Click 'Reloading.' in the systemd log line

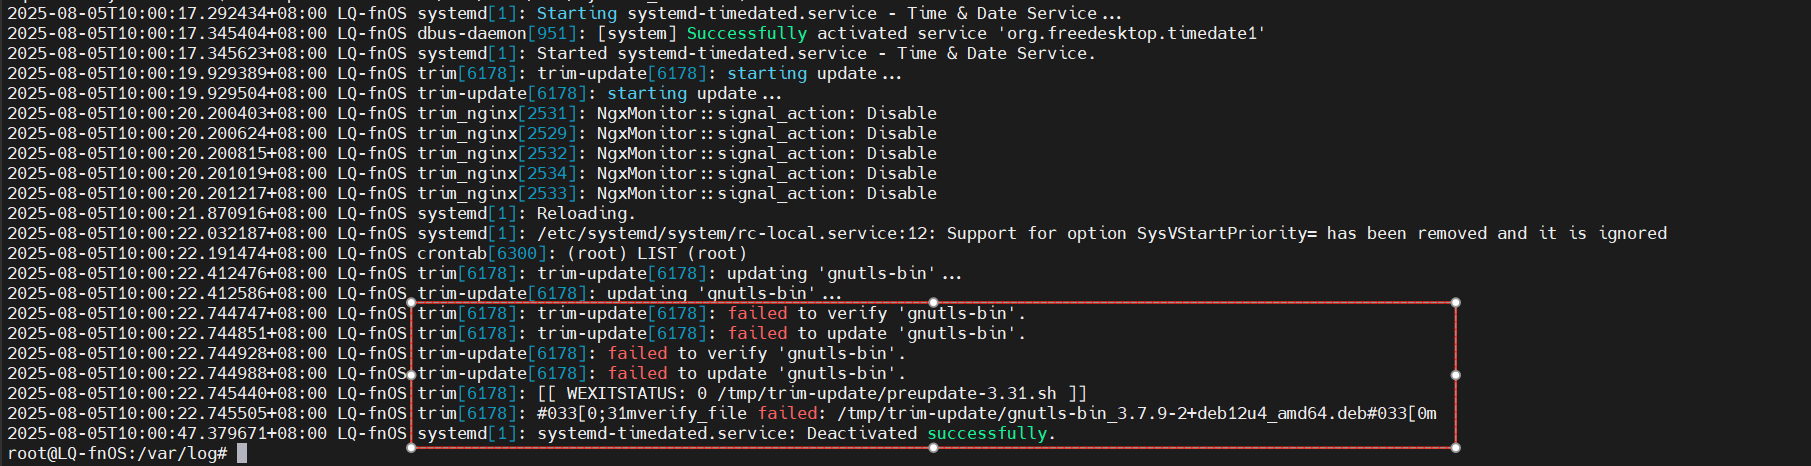point(586,213)
